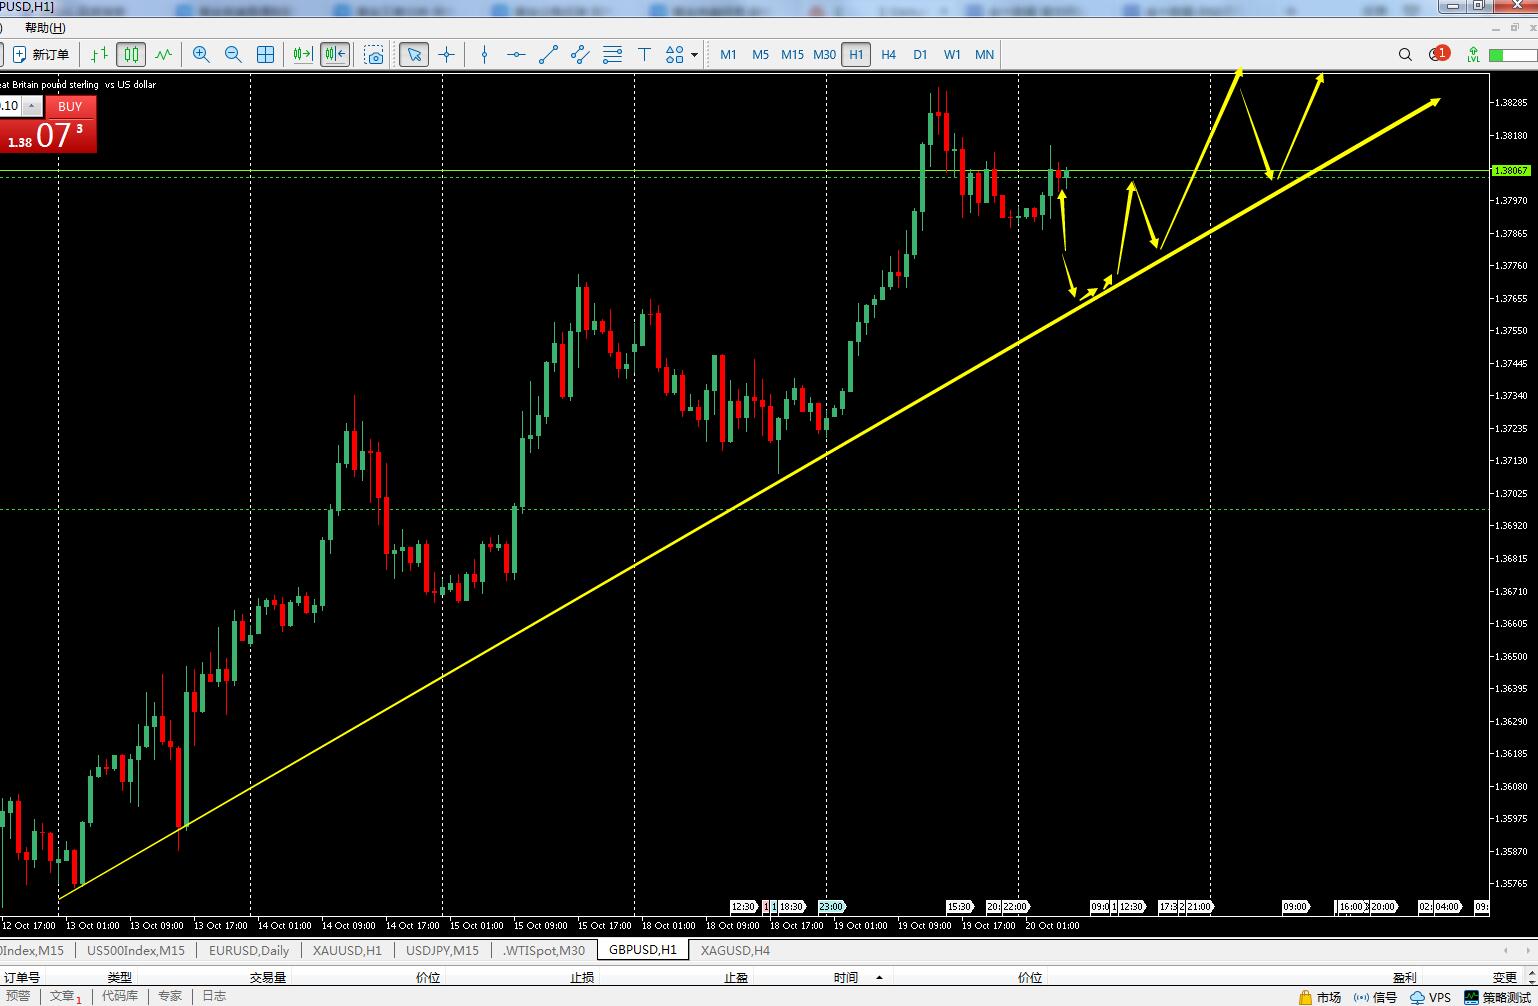The image size is (1538, 1006).
Task: Open the Market (市场) button
Action: click(1320, 997)
